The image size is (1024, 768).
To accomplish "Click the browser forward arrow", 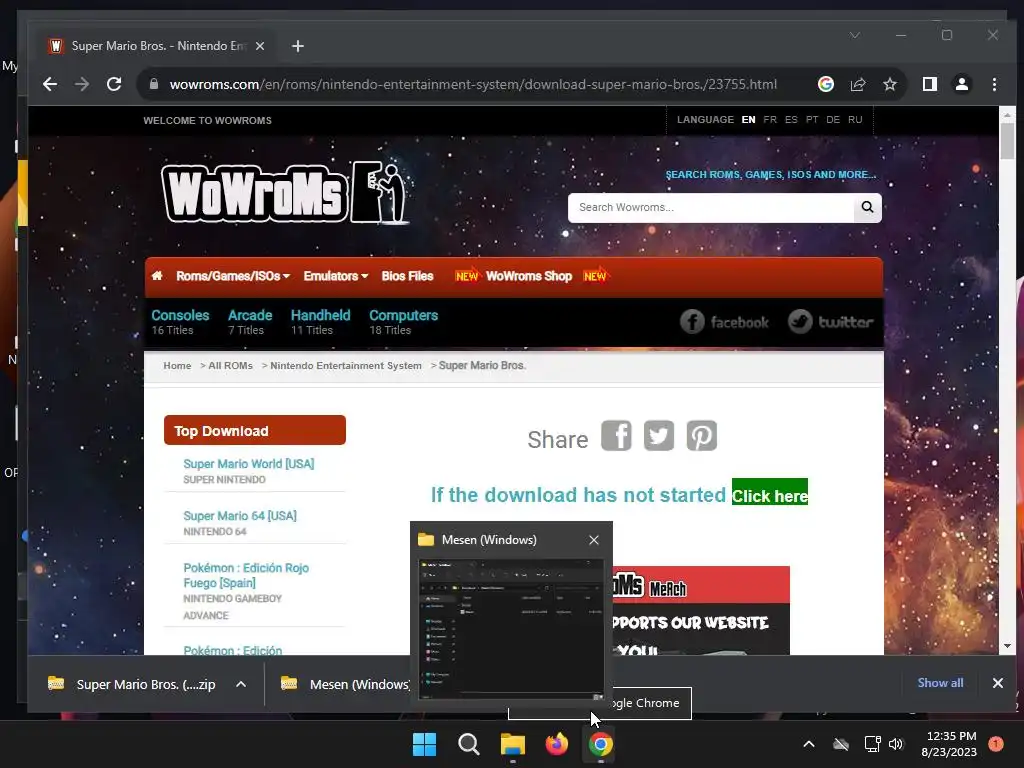I will [x=82, y=84].
